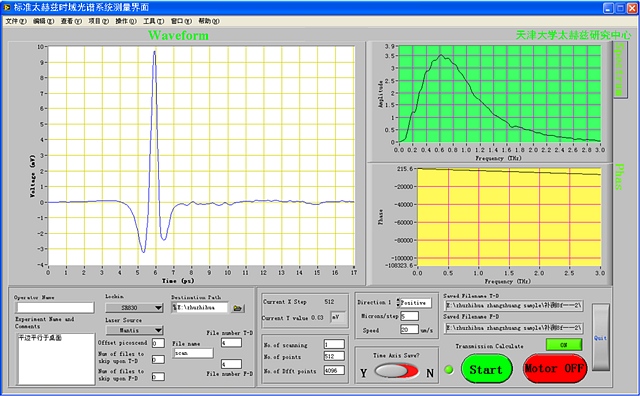
Task: Click the green LED indicator beside Start
Action: click(449, 370)
